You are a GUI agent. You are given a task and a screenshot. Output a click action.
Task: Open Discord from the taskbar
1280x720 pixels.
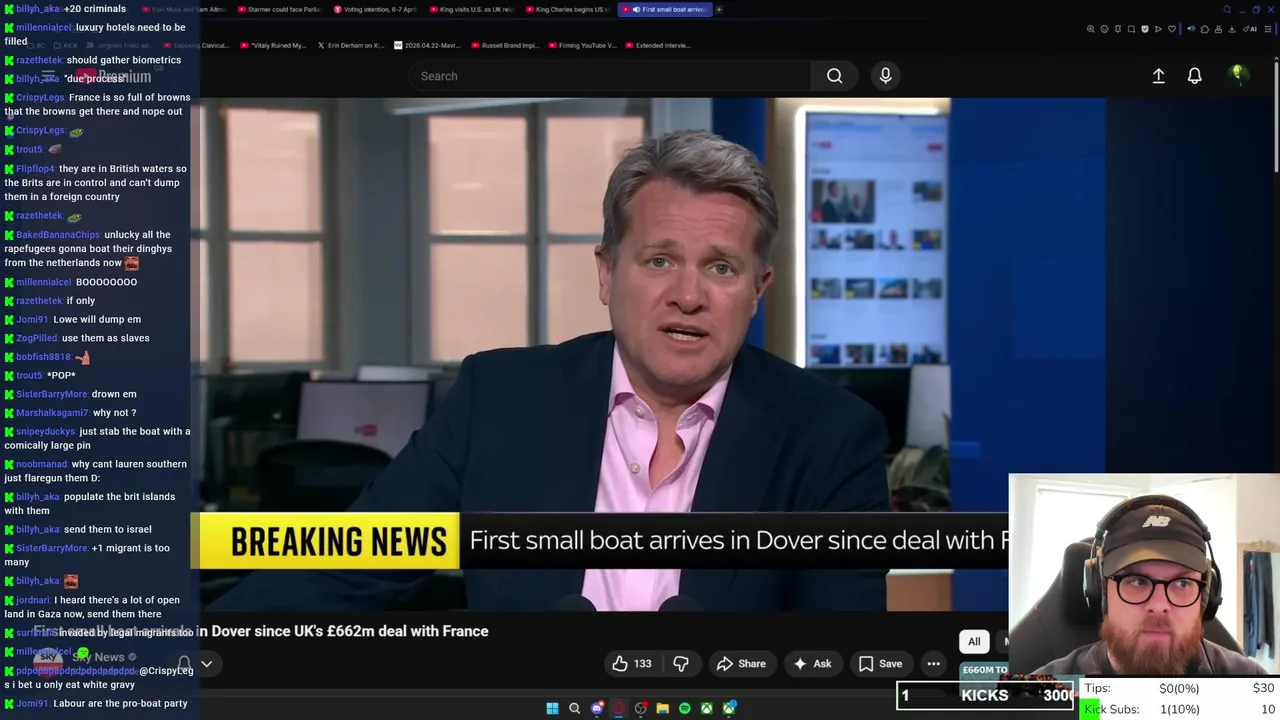[x=597, y=708]
